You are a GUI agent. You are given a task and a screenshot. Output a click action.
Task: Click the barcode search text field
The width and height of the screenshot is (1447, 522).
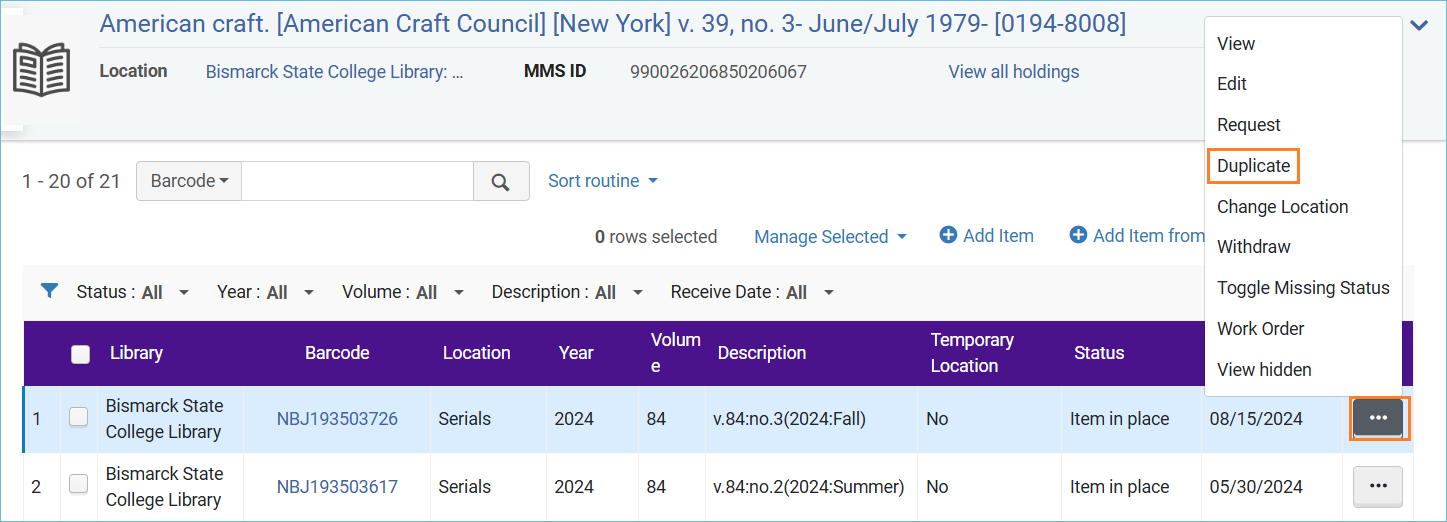pos(357,181)
